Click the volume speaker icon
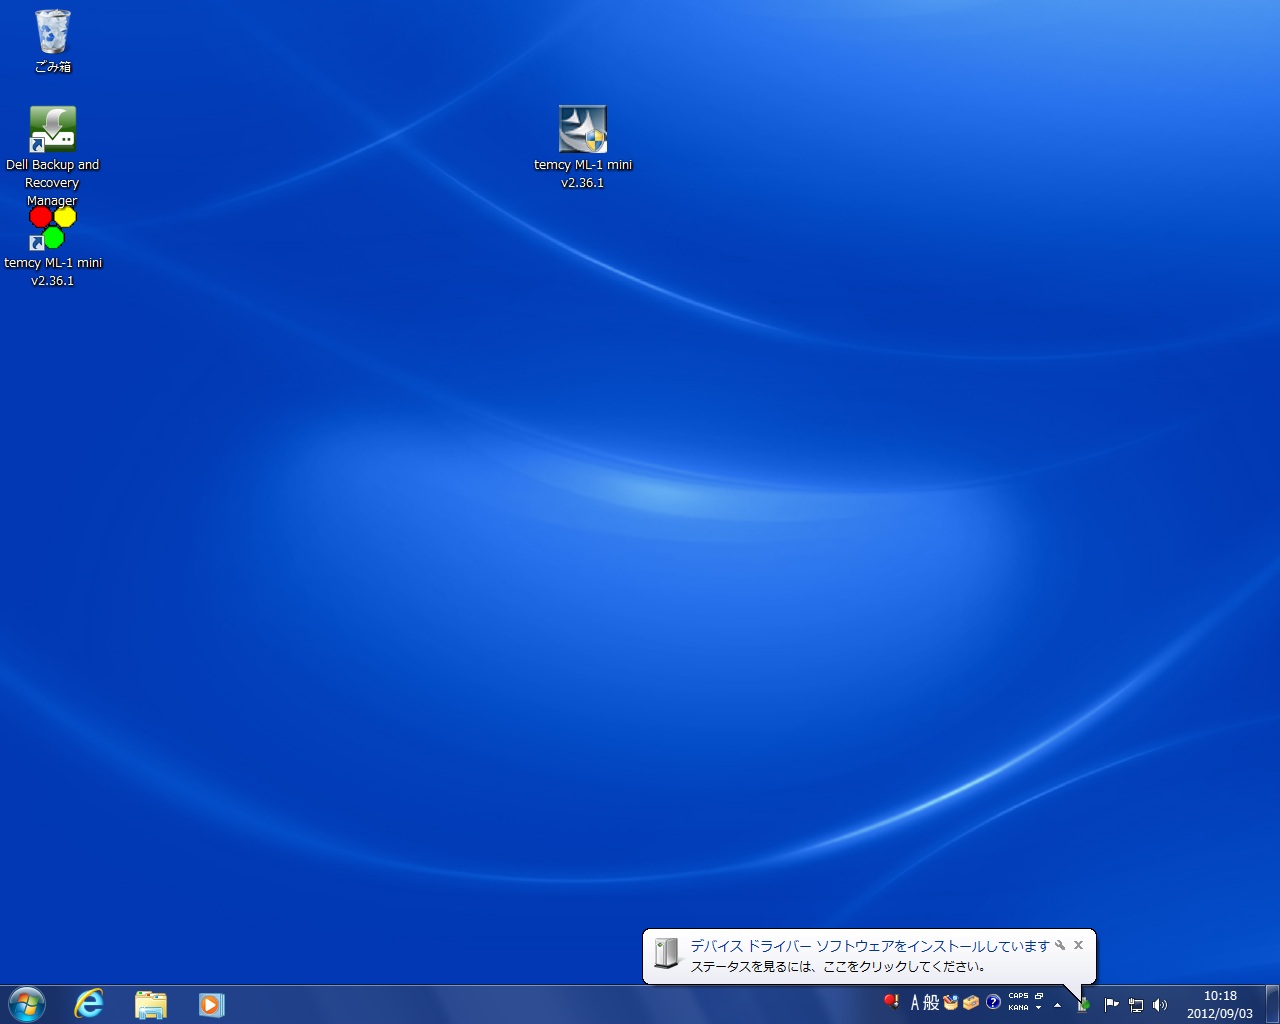The image size is (1280, 1024). 1160,1005
